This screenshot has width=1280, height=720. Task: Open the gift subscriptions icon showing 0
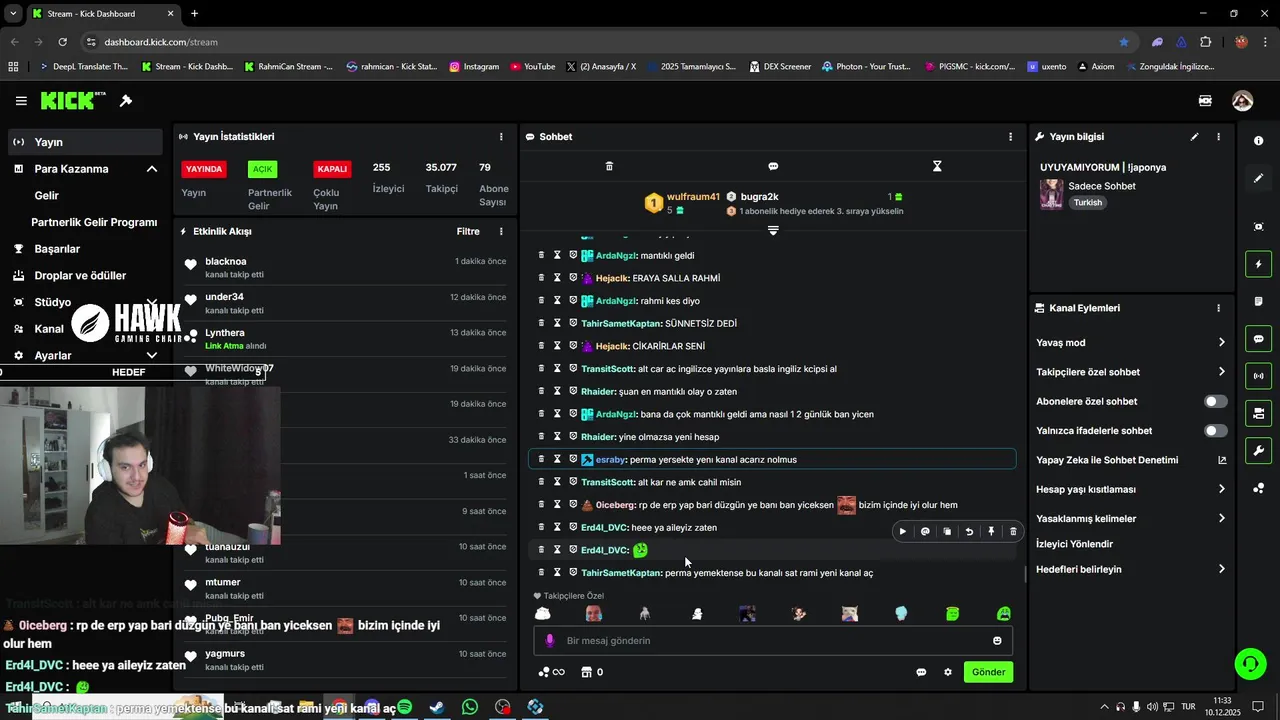point(592,672)
